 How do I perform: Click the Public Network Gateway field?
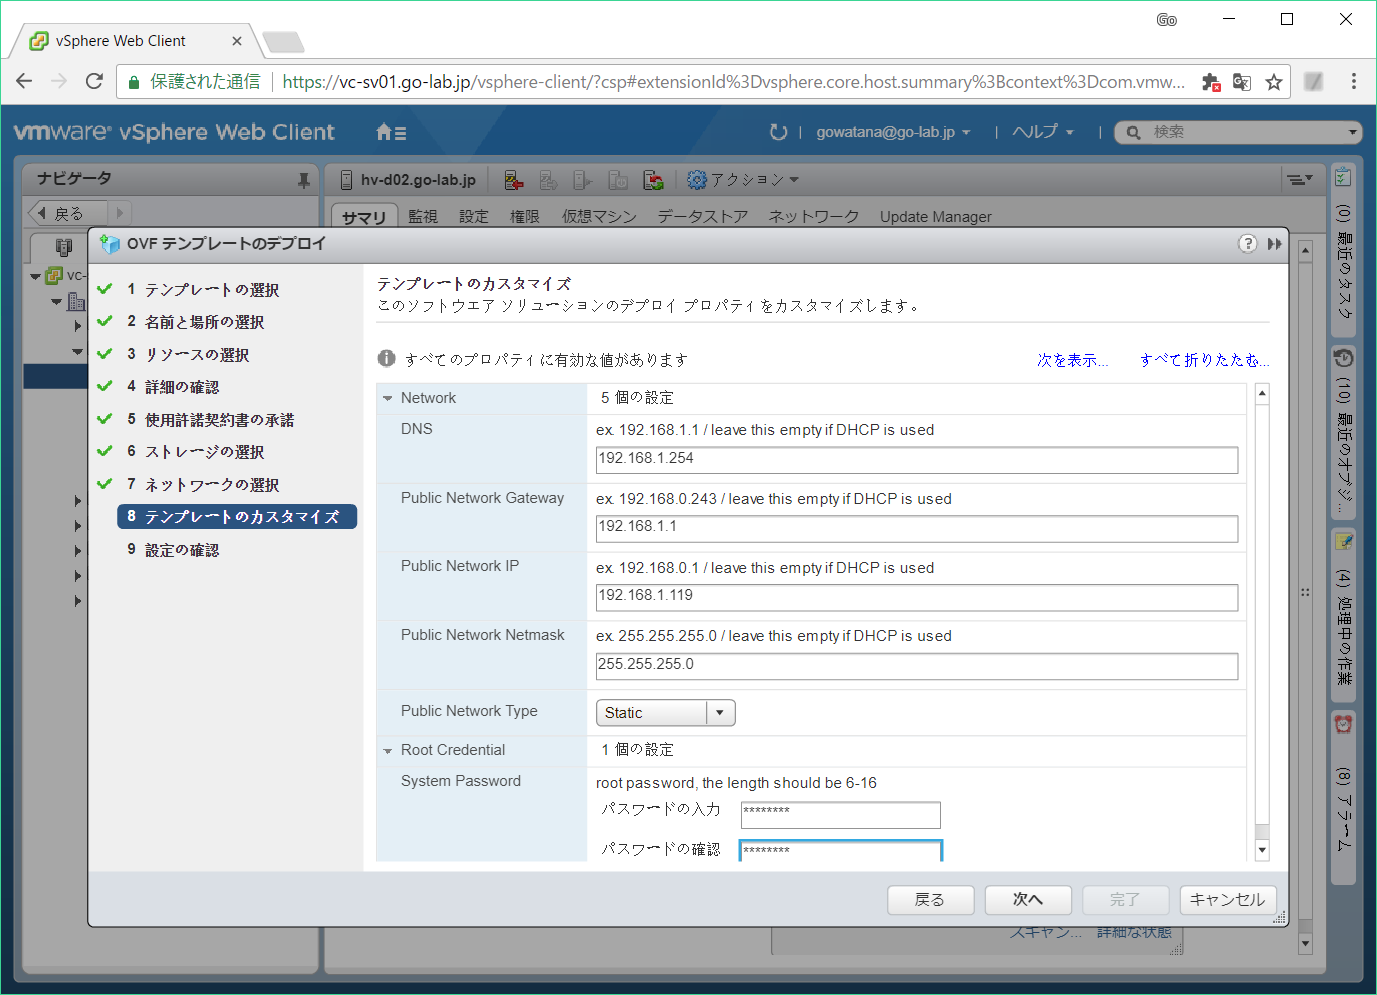917,528
